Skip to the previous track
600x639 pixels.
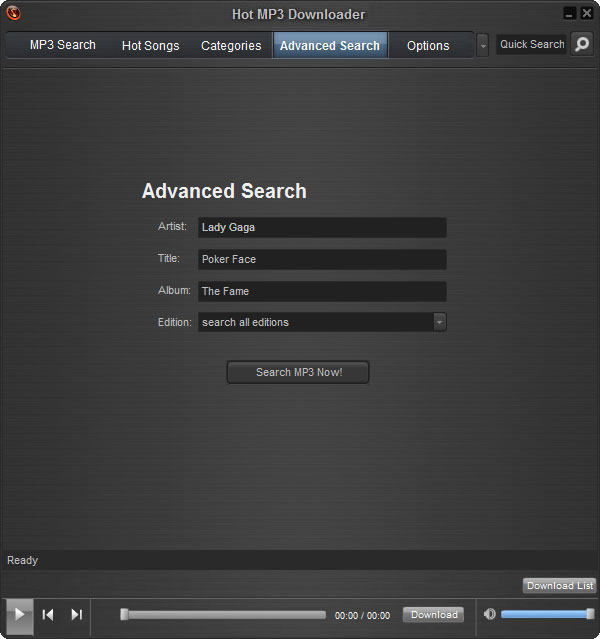tap(48, 615)
